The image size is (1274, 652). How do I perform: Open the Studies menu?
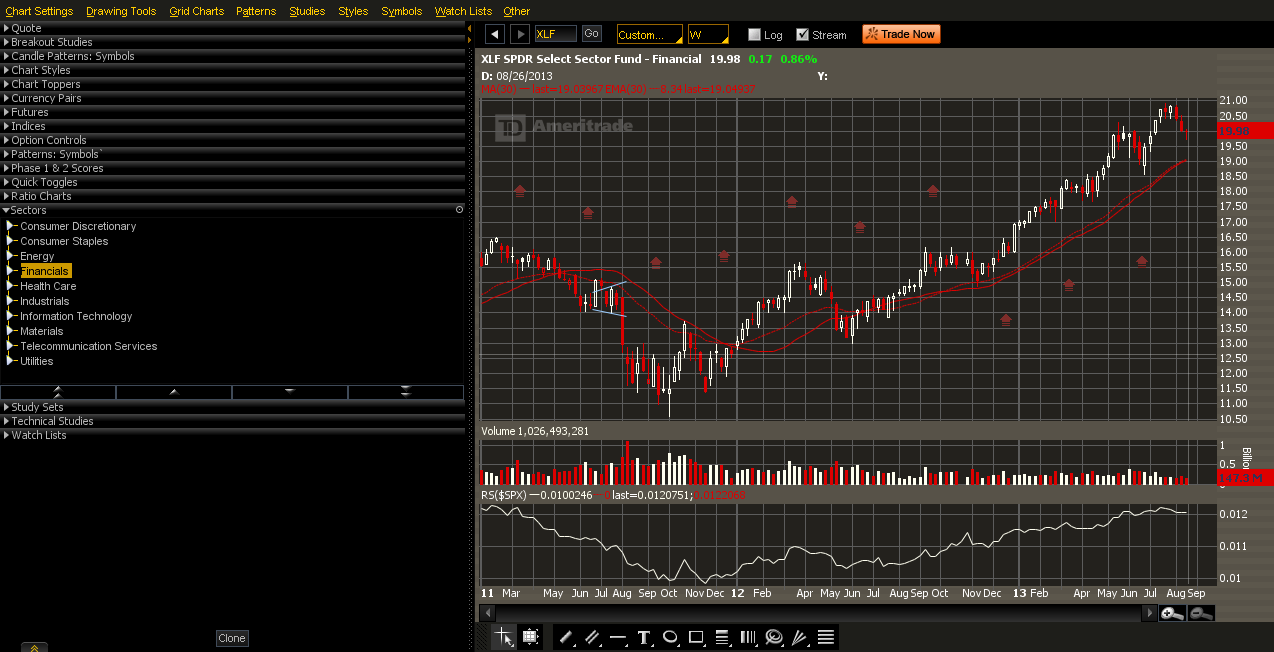(x=307, y=11)
